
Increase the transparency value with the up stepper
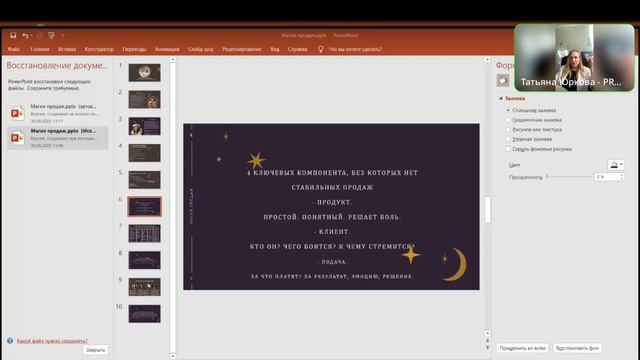click(622, 175)
